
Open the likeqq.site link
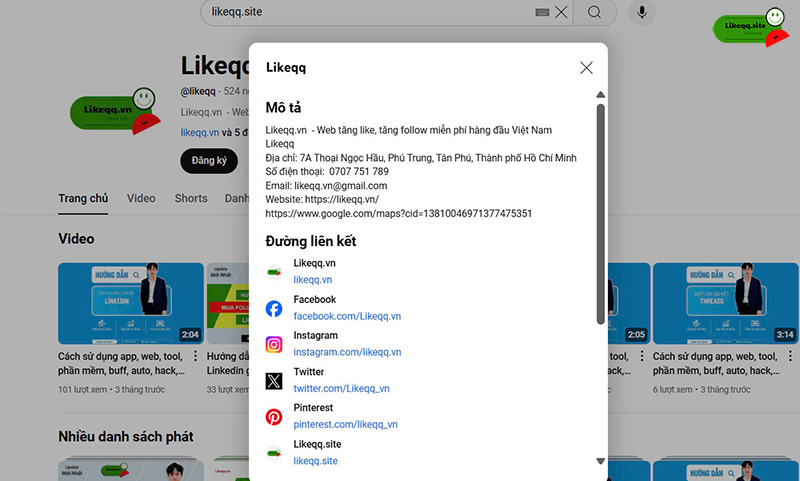point(315,461)
